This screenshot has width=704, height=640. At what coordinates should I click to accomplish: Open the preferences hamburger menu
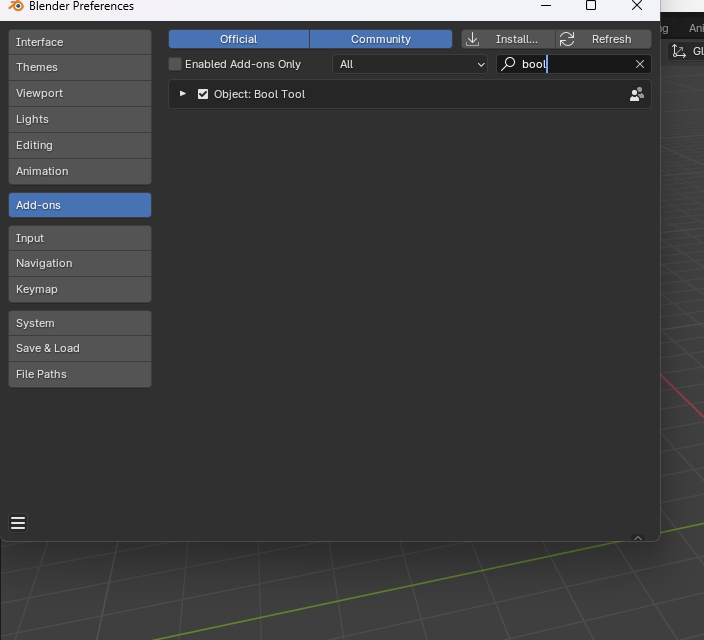[18, 523]
